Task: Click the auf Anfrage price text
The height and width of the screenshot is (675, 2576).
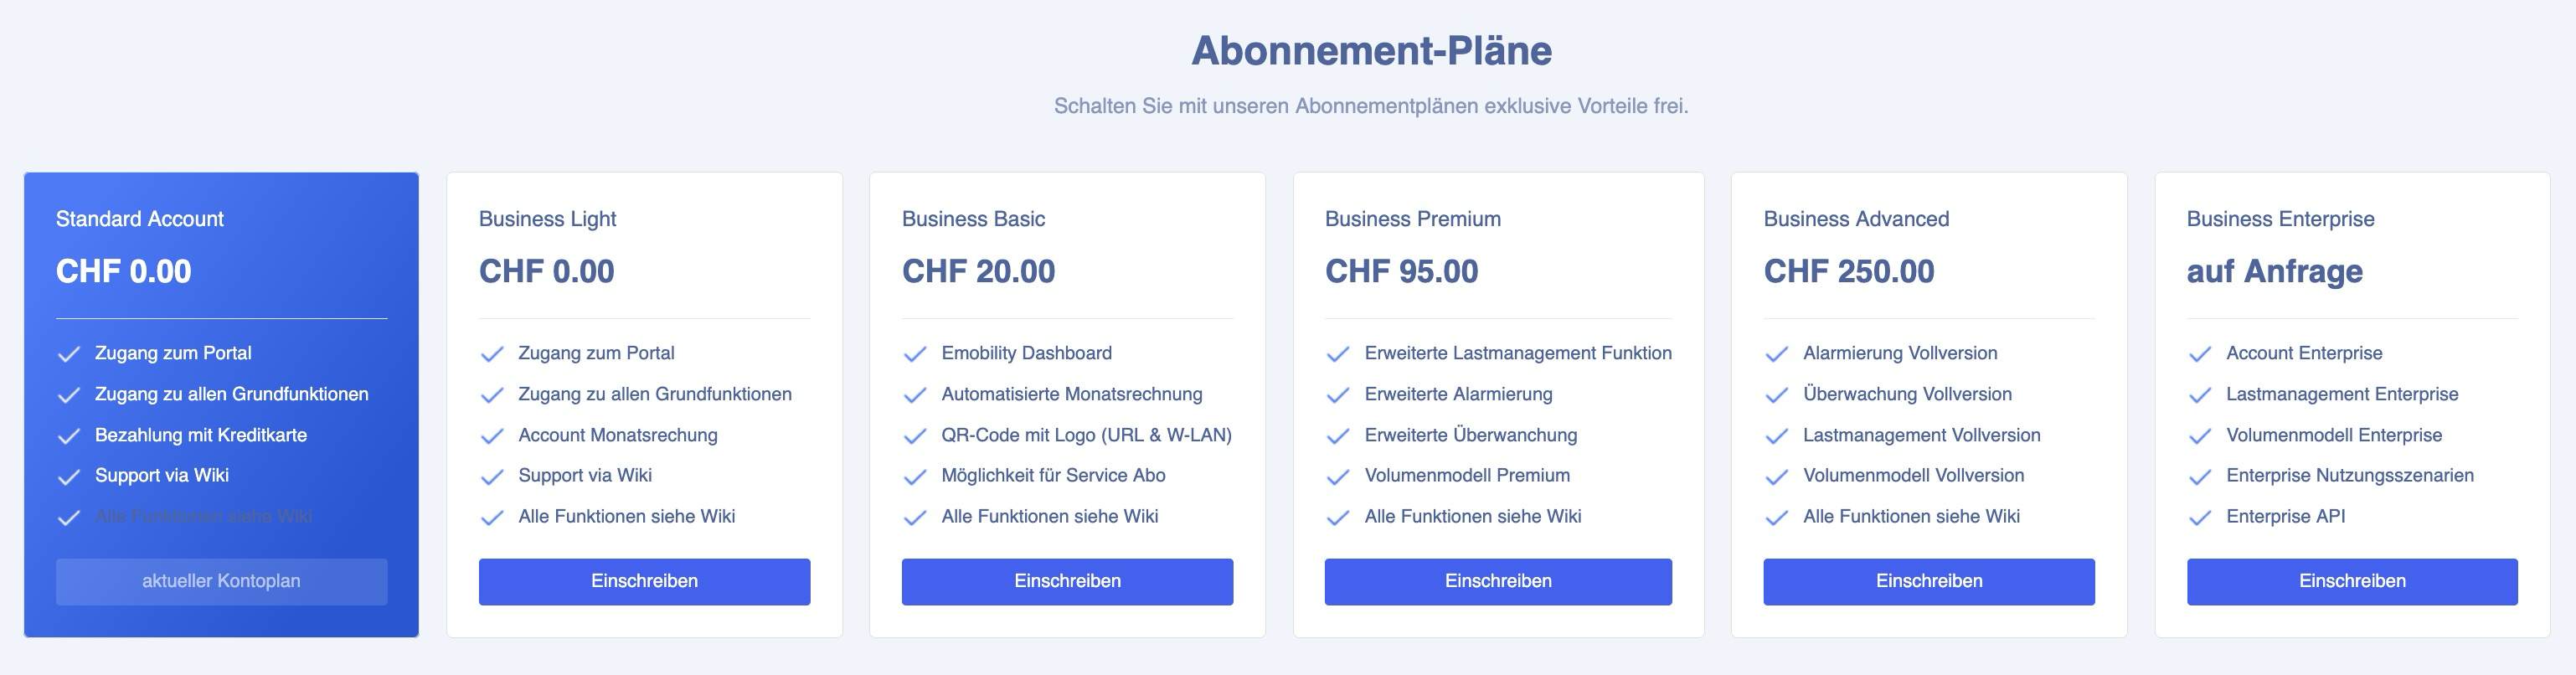Action: (x=2274, y=271)
